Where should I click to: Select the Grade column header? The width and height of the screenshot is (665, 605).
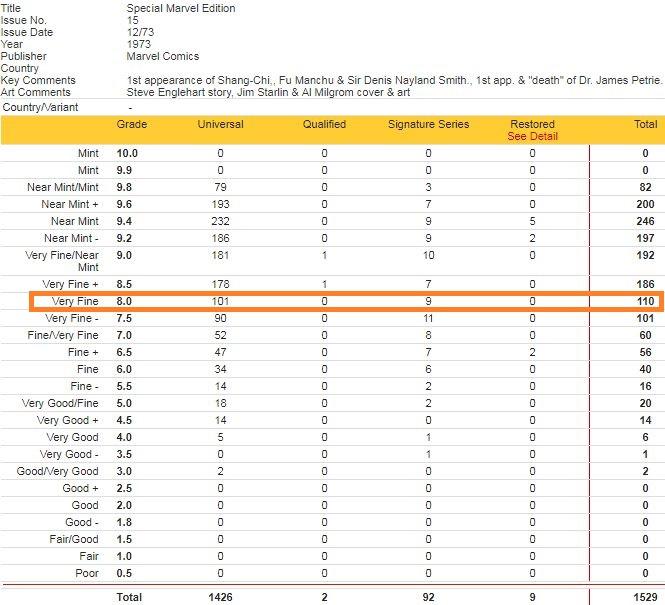tap(132, 124)
